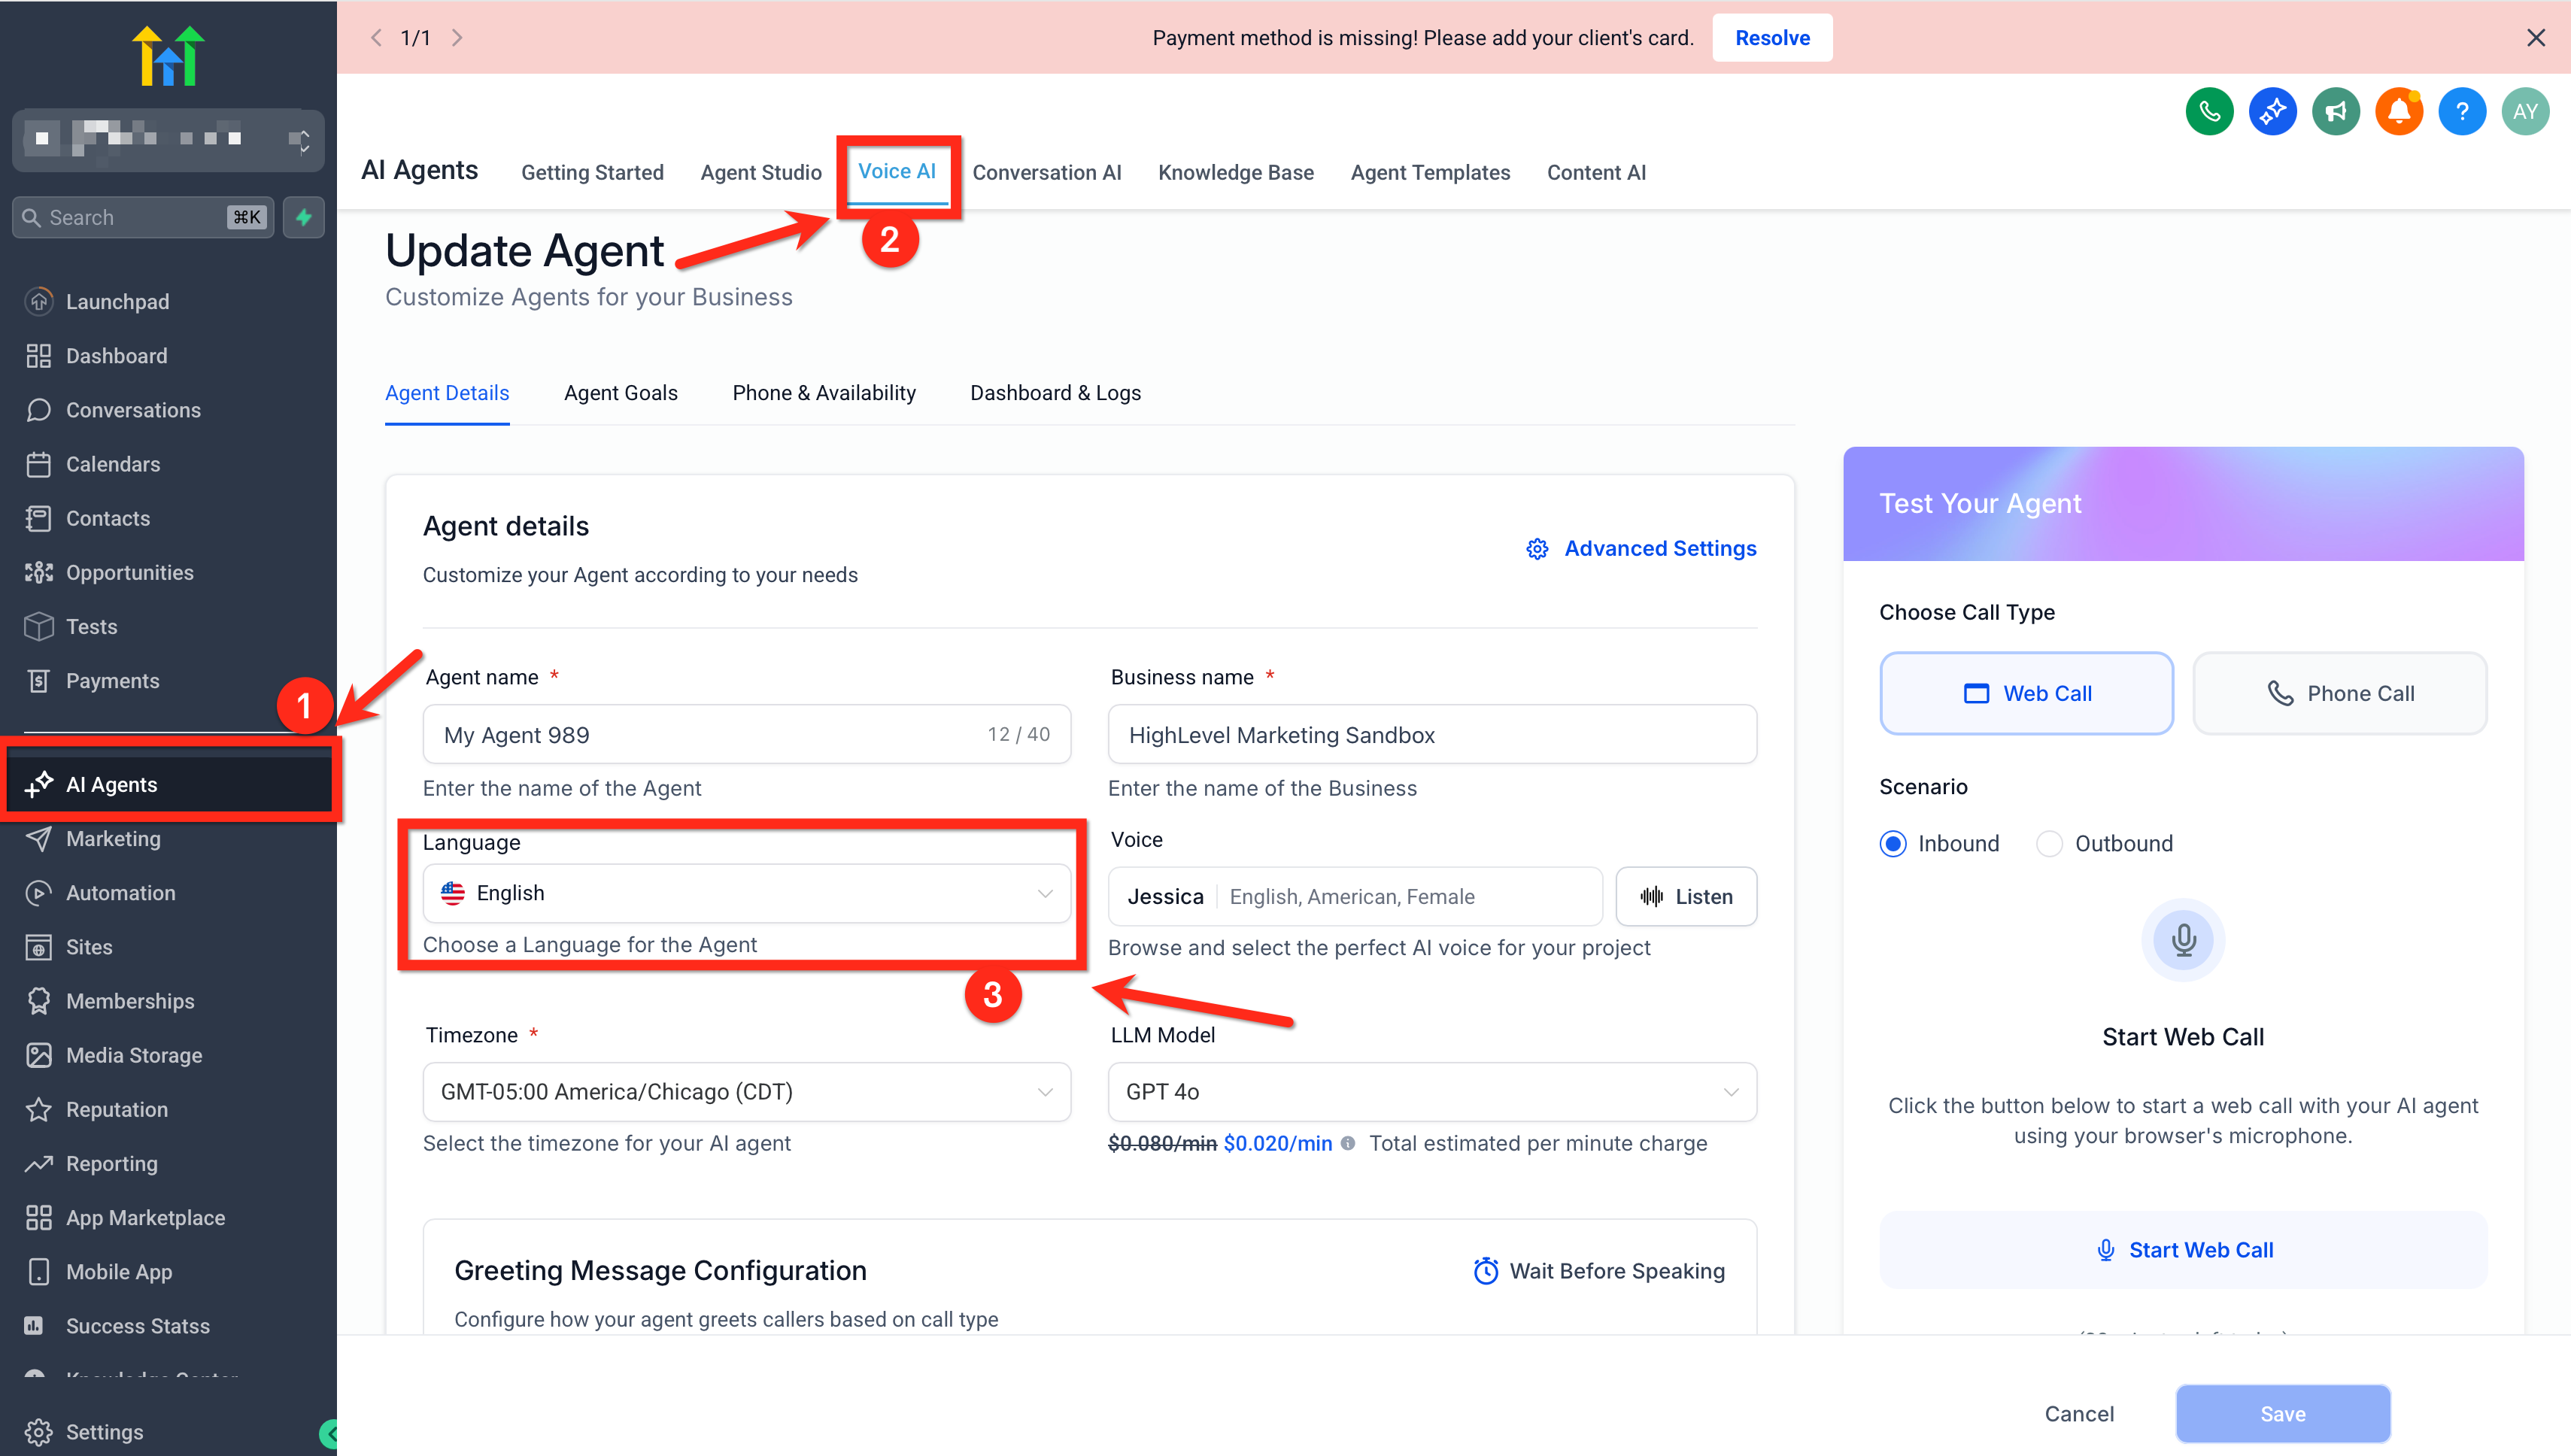The height and width of the screenshot is (1456, 2571).
Task: Expand the Language dropdown showing English
Action: click(x=746, y=893)
